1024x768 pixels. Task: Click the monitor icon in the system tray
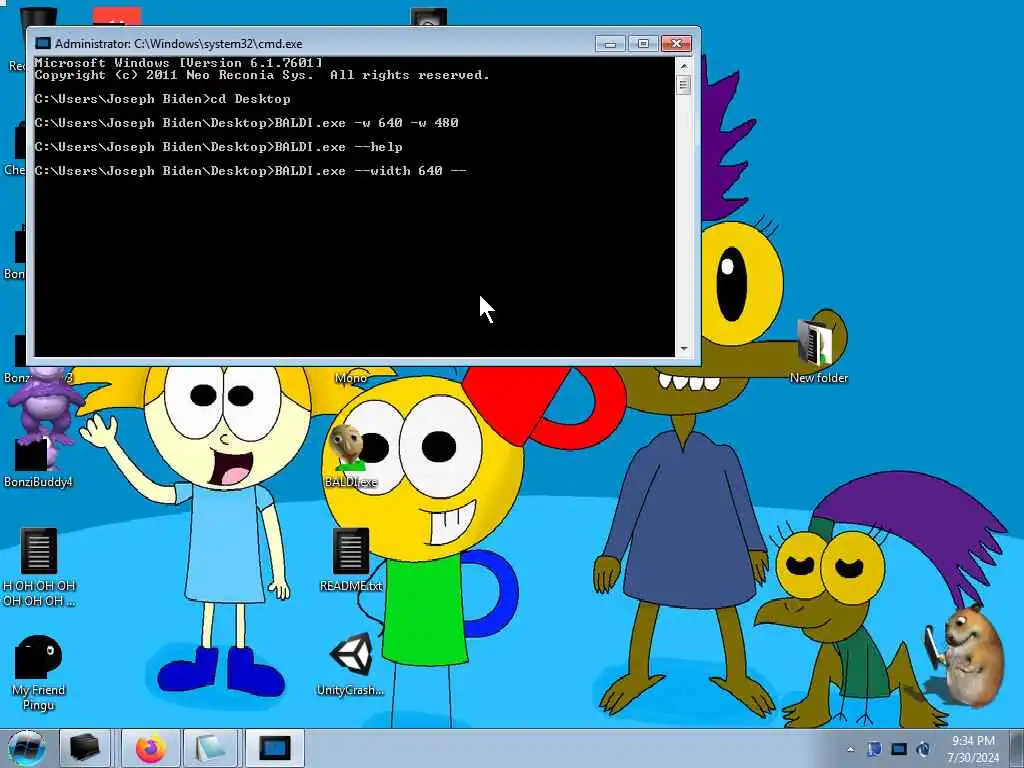point(899,749)
